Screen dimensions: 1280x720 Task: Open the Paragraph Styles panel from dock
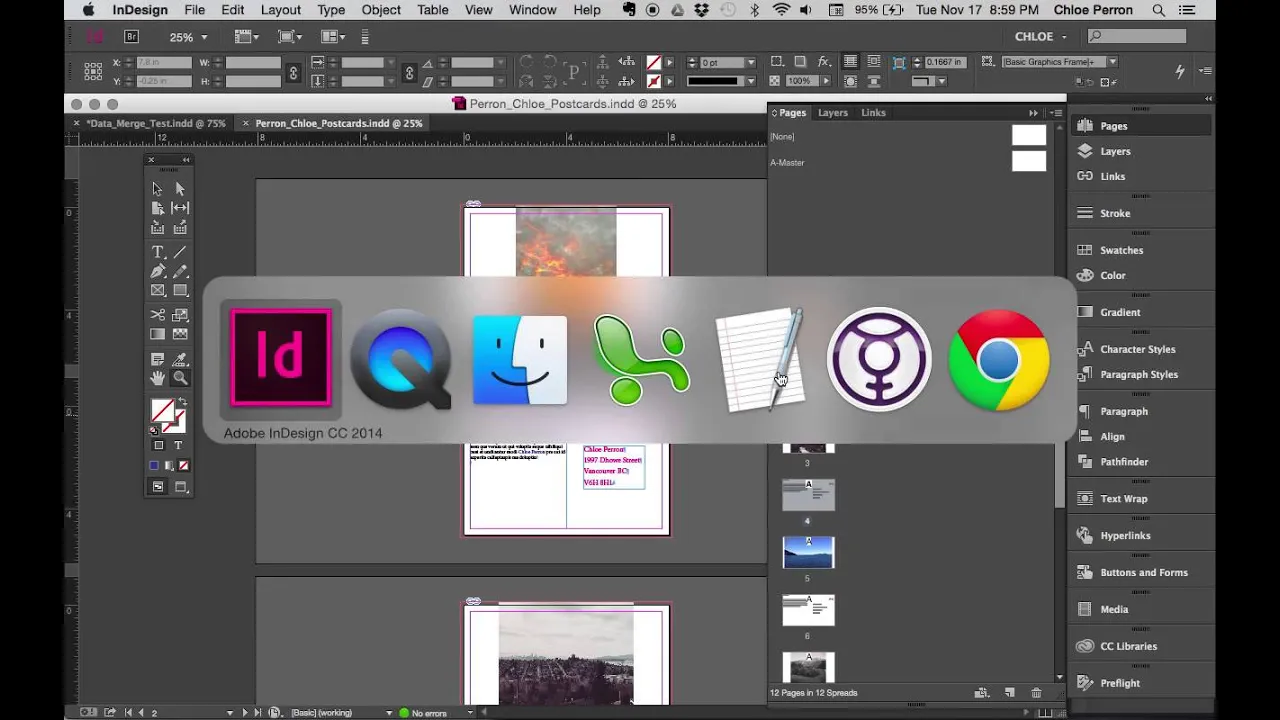tap(1140, 374)
